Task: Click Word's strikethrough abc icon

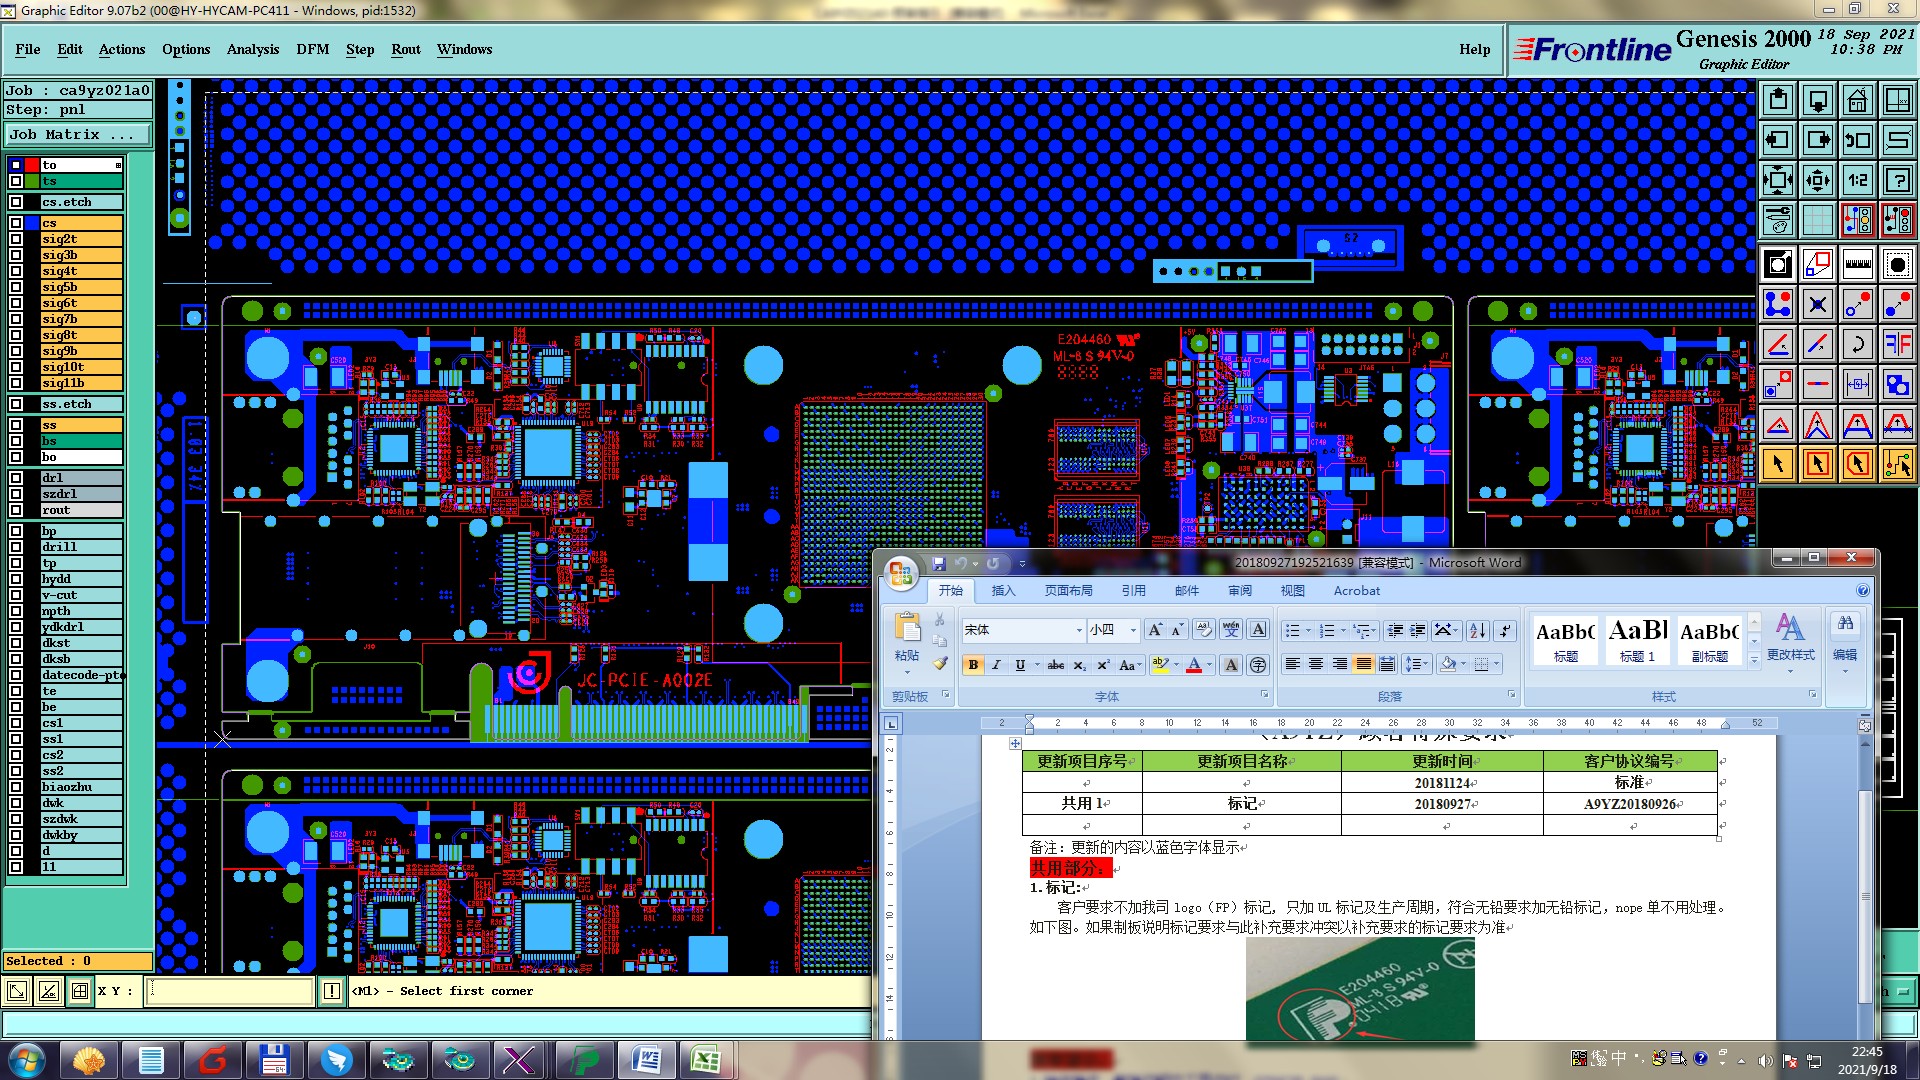Action: coord(1056,665)
